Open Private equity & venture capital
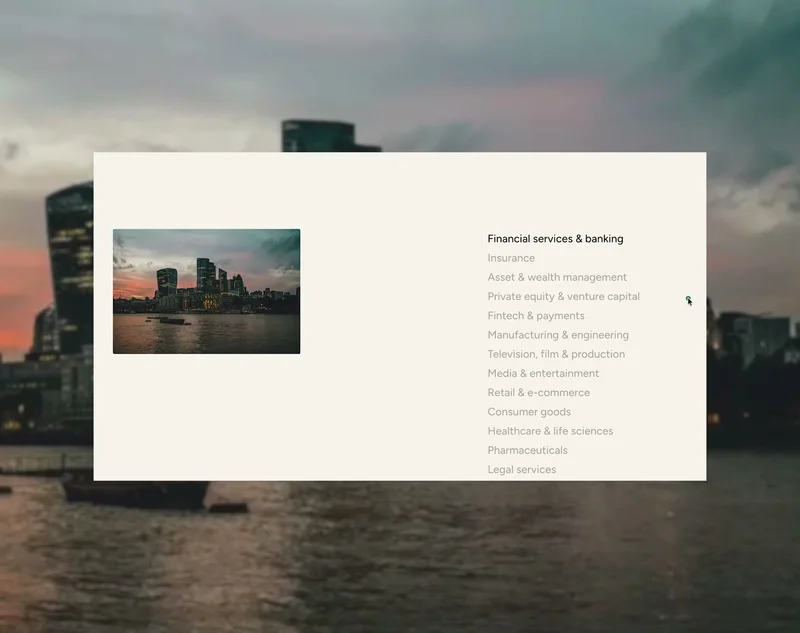This screenshot has height=633, width=800. pyautogui.click(x=563, y=296)
